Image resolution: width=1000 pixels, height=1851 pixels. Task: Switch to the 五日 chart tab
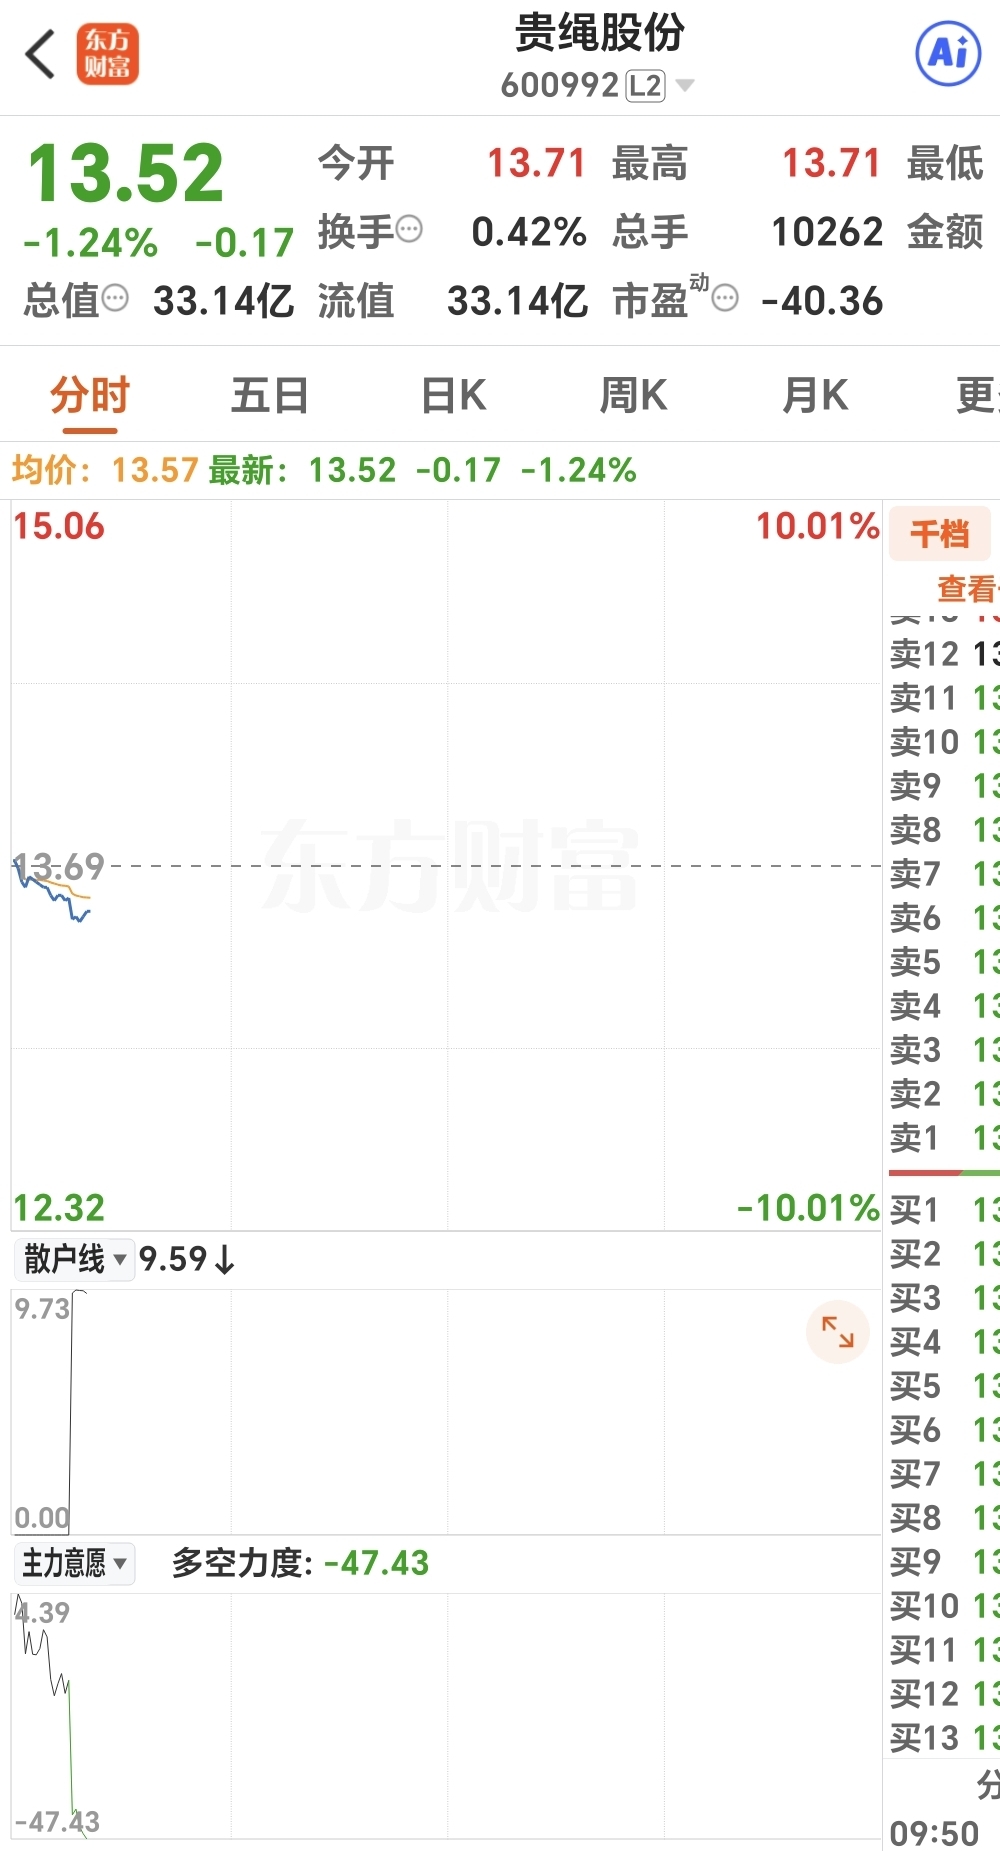(269, 396)
